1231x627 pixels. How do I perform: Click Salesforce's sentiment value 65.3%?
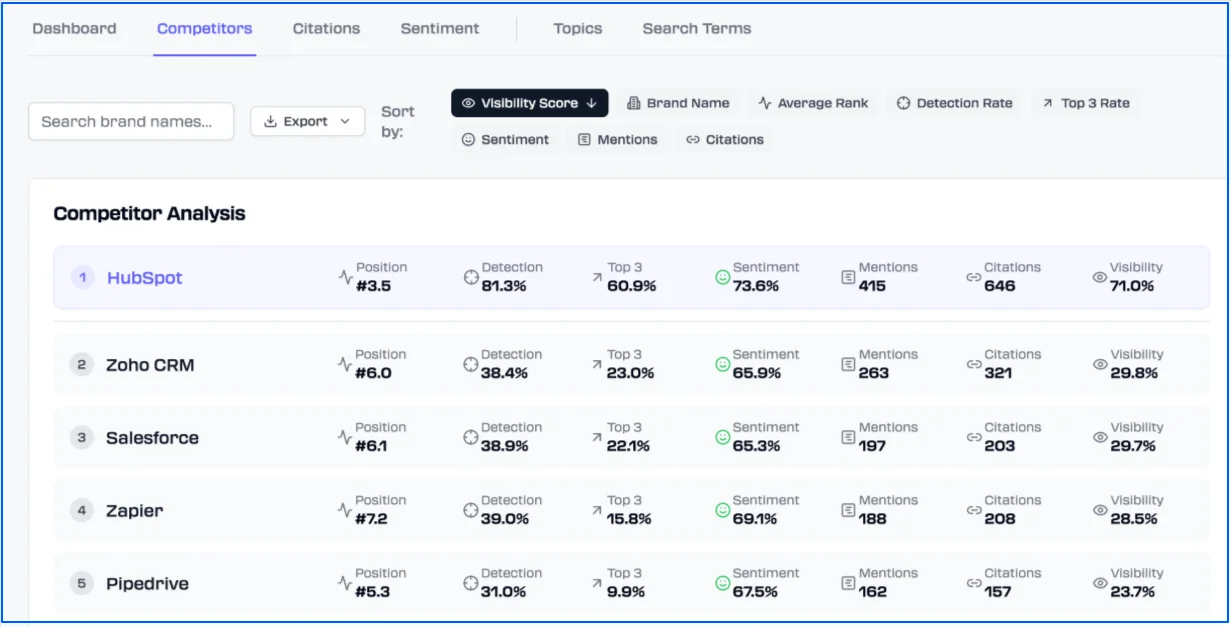pyautogui.click(x=756, y=446)
